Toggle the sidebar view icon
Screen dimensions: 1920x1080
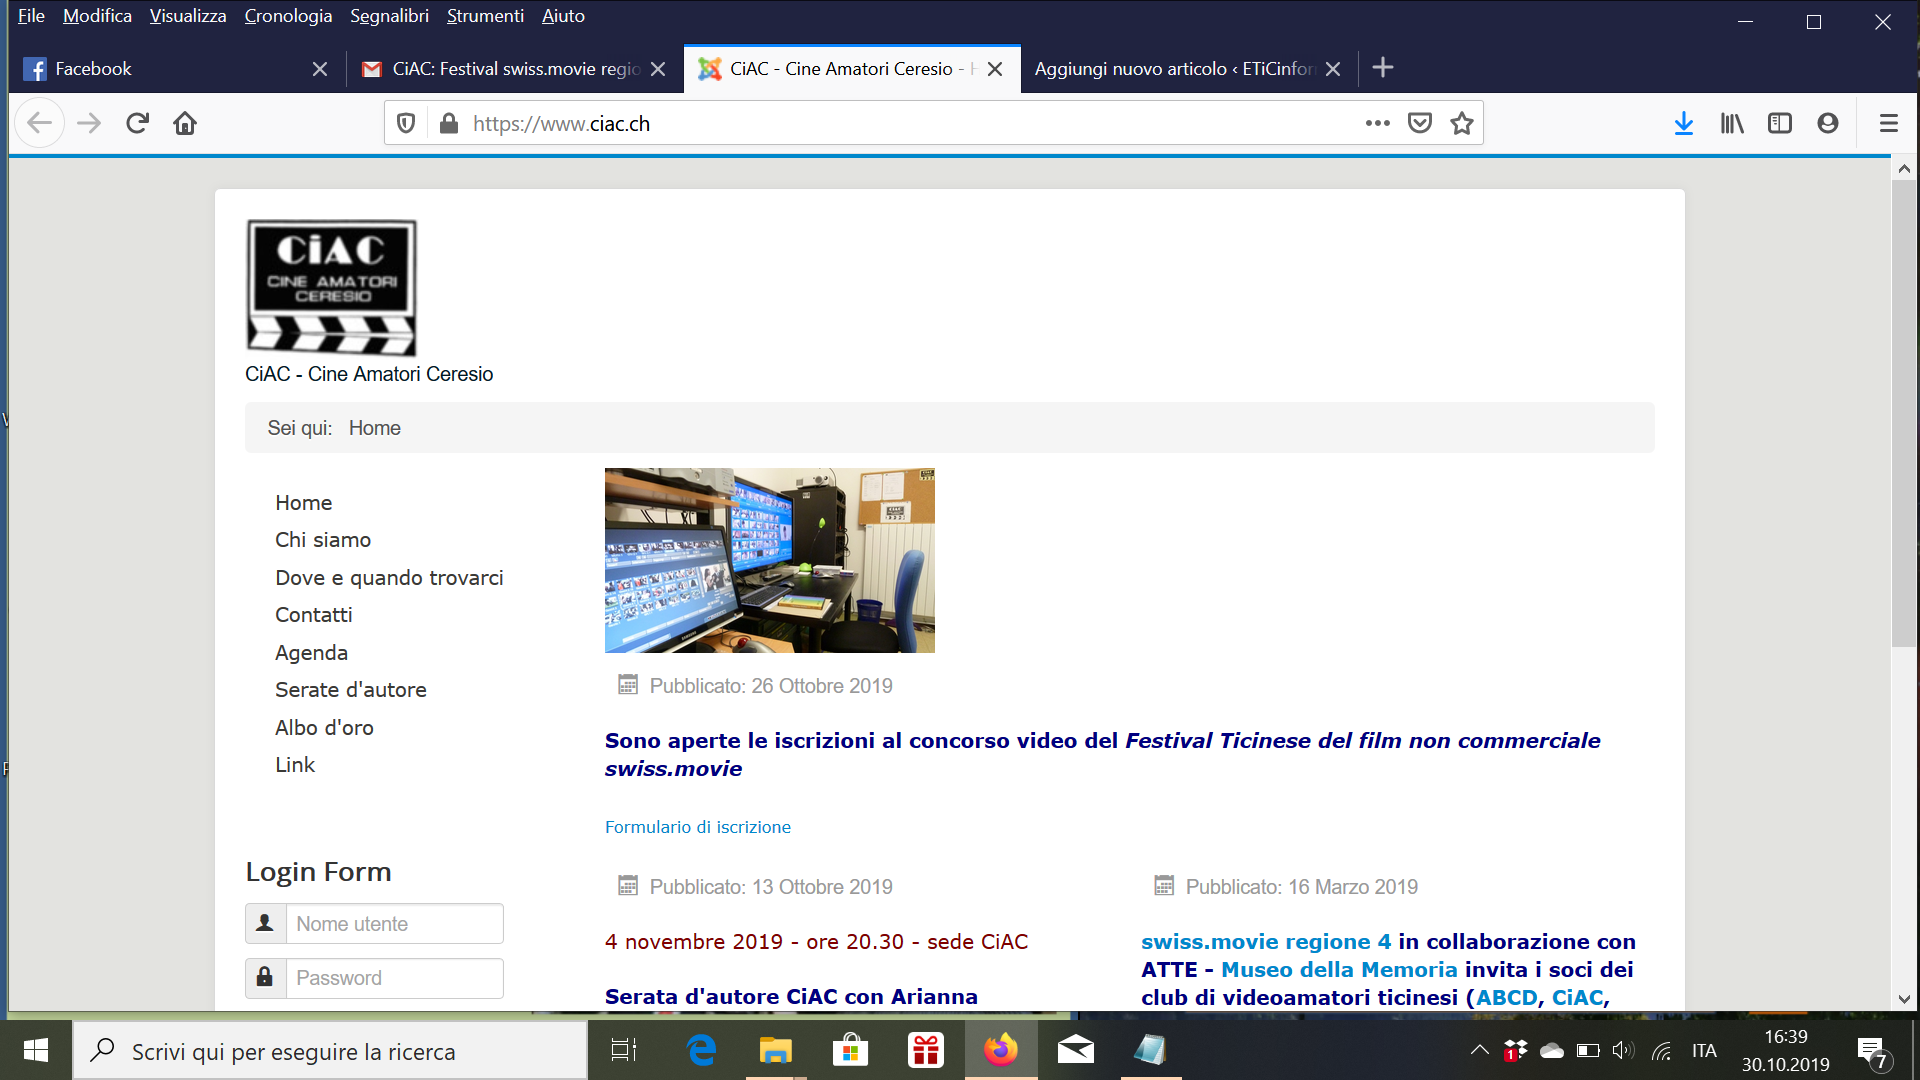pos(1780,123)
